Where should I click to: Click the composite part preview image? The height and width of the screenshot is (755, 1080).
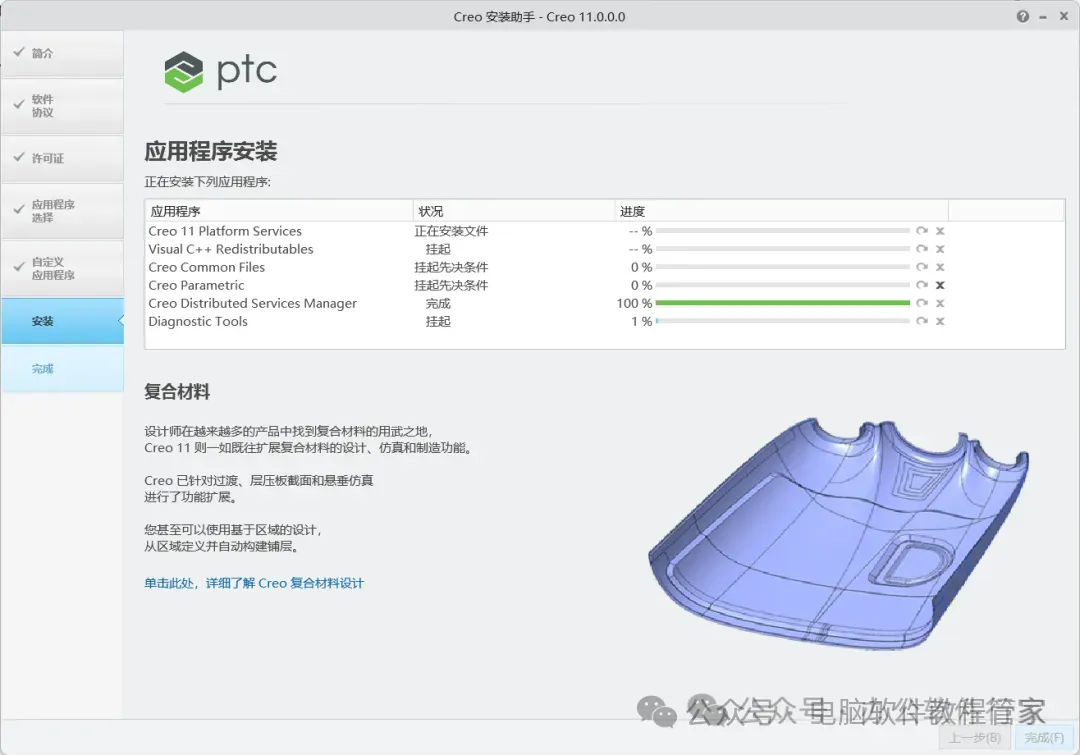(838, 534)
